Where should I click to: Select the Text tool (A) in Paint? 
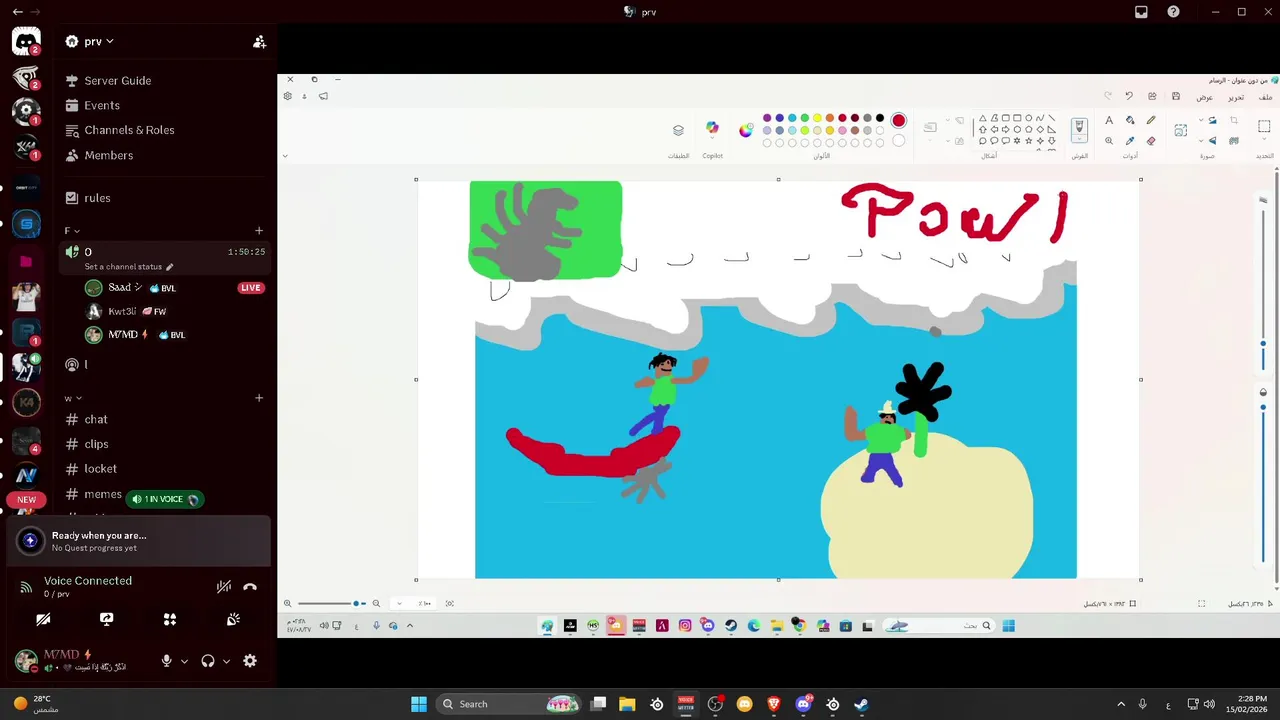point(1109,120)
